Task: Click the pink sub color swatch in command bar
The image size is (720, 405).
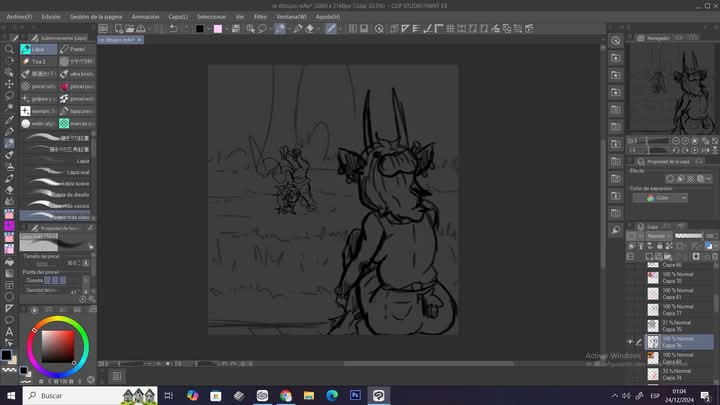Action: point(218,28)
